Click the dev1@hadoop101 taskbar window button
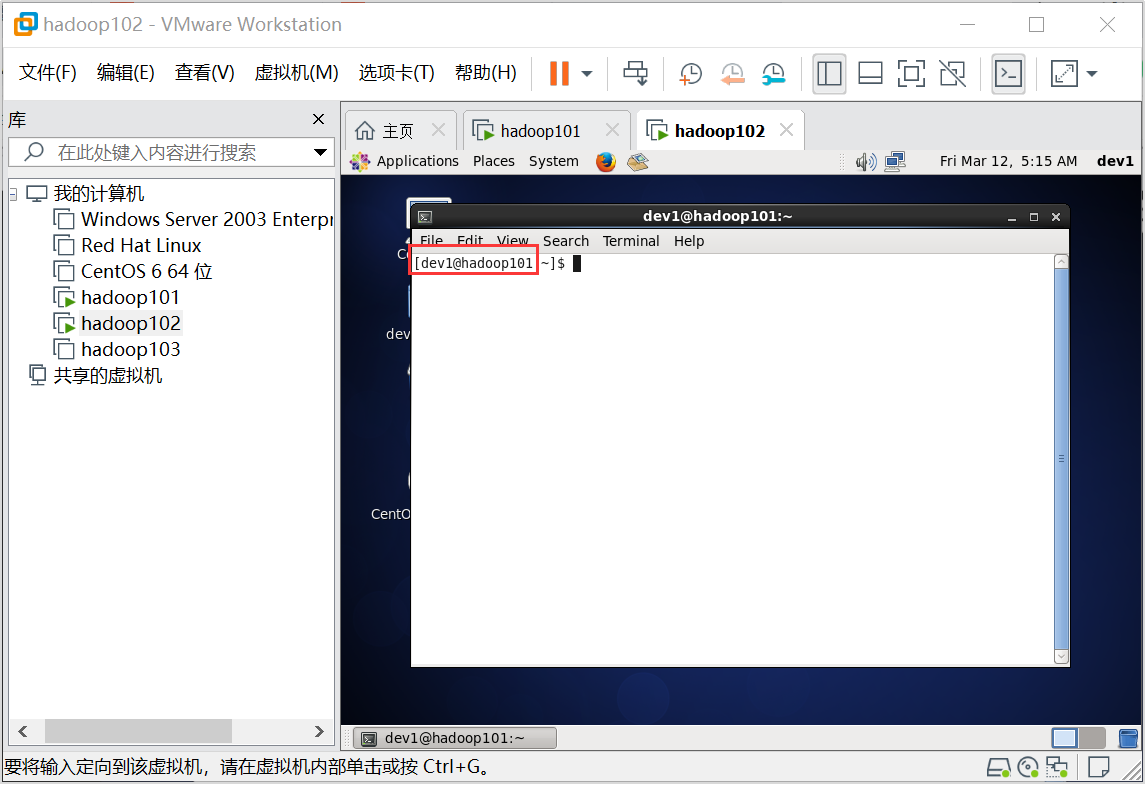This screenshot has width=1145, height=785. coord(455,738)
